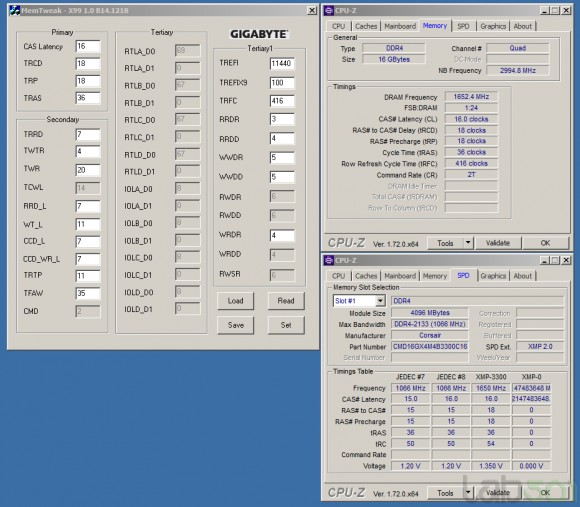Open About tab in SPD window

click(522, 276)
